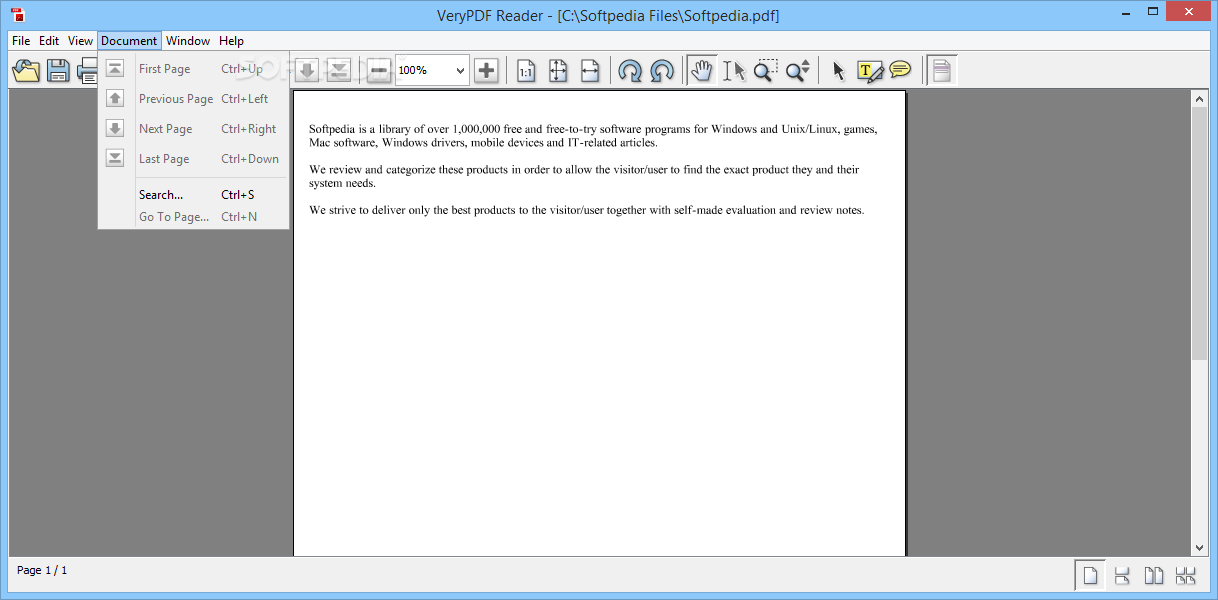Open the View menu

(x=80, y=41)
